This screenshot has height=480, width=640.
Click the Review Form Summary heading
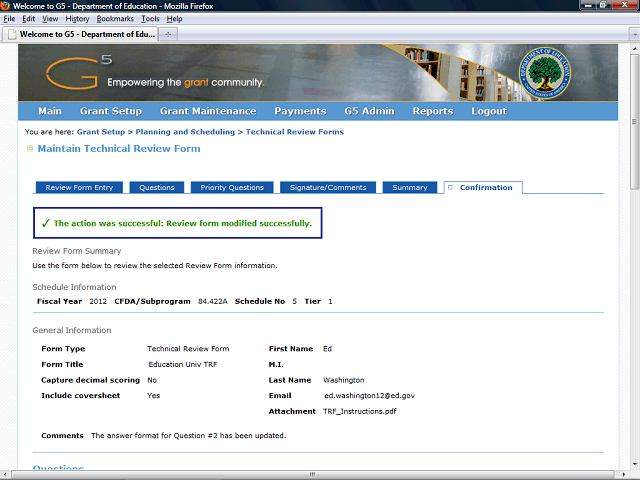click(x=77, y=251)
